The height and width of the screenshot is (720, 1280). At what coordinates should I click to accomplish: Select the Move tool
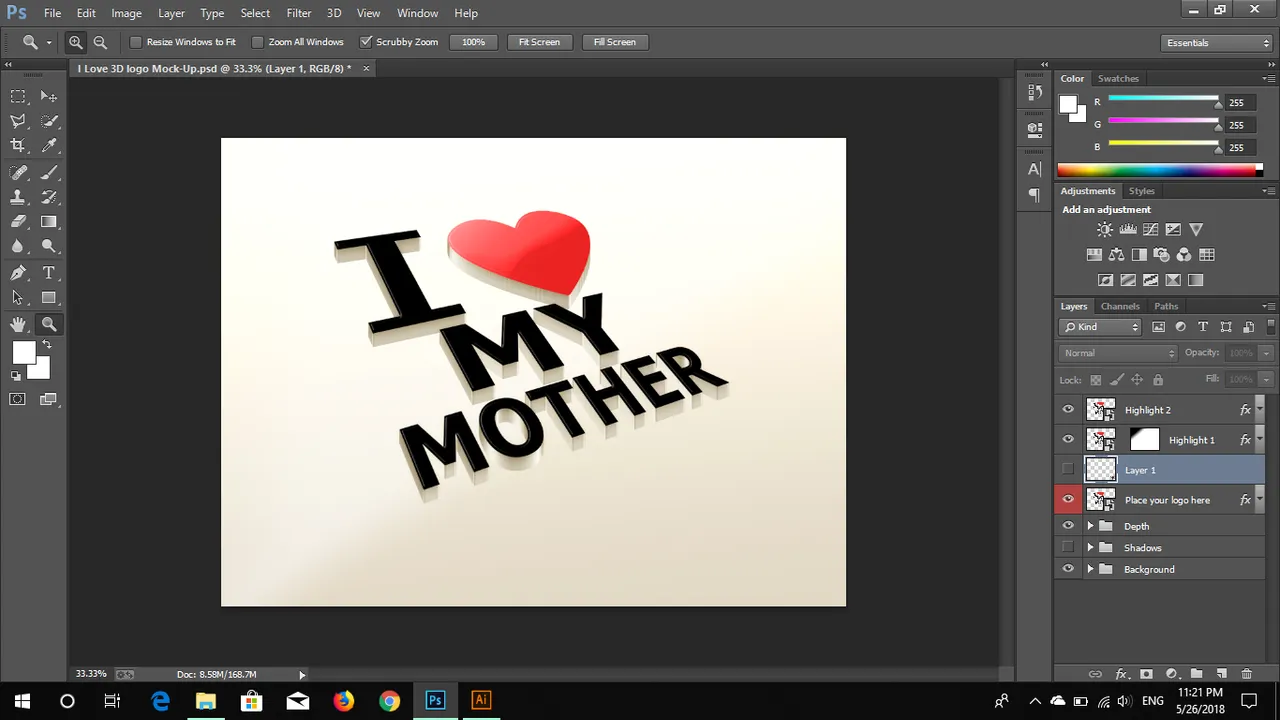[x=48, y=97]
